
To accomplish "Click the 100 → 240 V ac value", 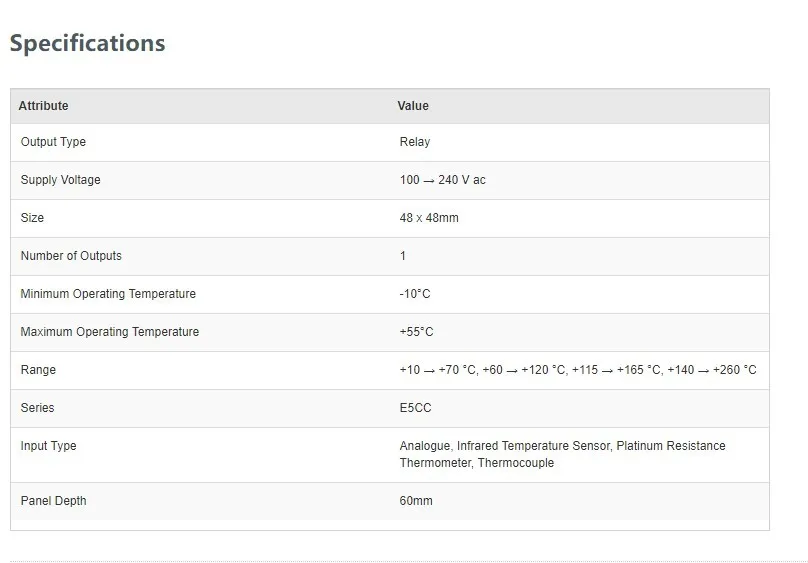I will [442, 180].
